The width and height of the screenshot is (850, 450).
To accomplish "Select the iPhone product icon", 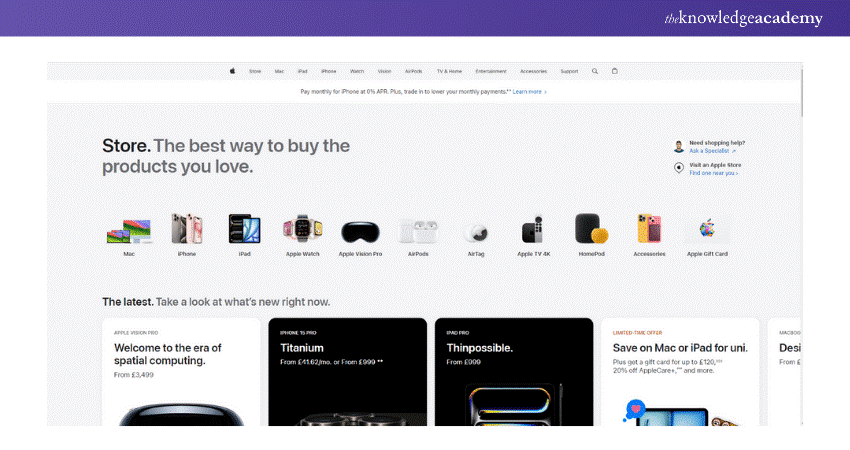I will click(187, 230).
